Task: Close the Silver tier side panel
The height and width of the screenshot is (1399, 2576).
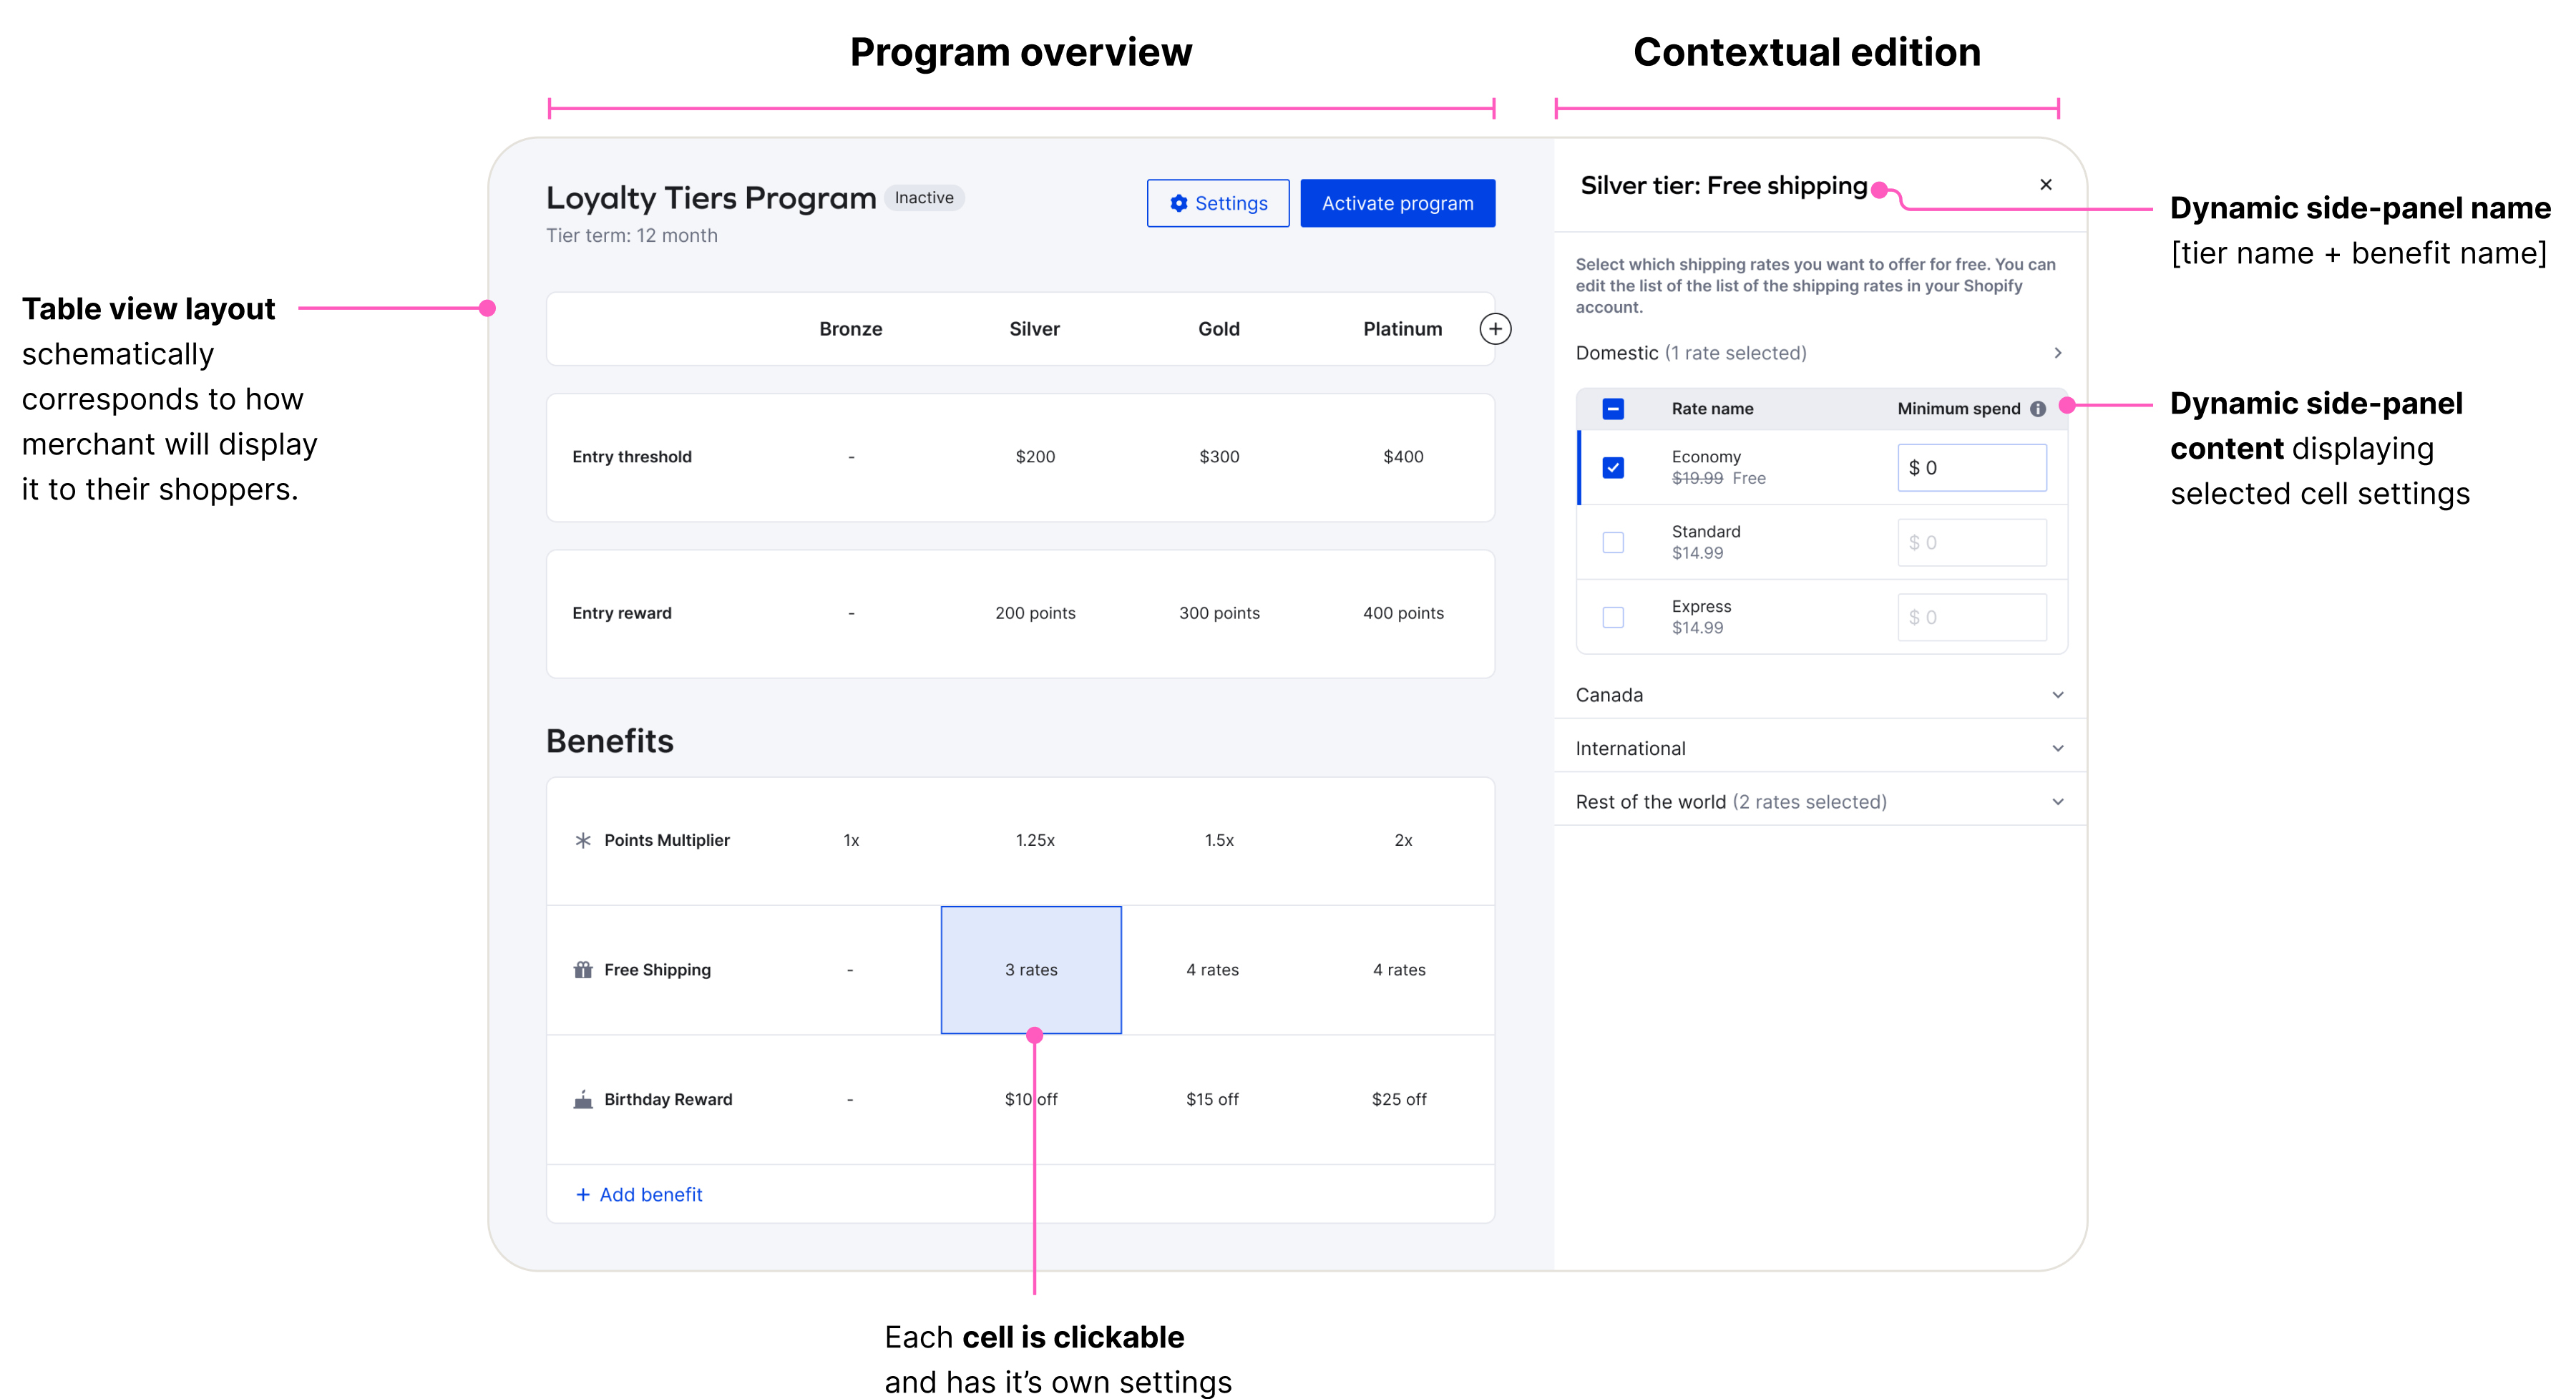Action: 2046,185
